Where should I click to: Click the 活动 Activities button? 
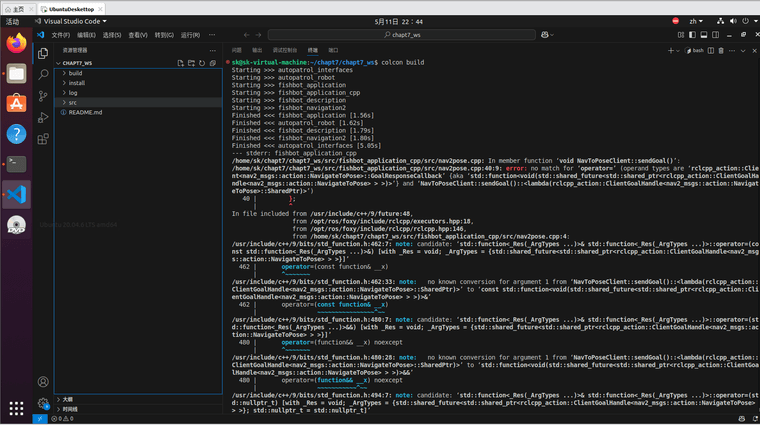[13, 21]
